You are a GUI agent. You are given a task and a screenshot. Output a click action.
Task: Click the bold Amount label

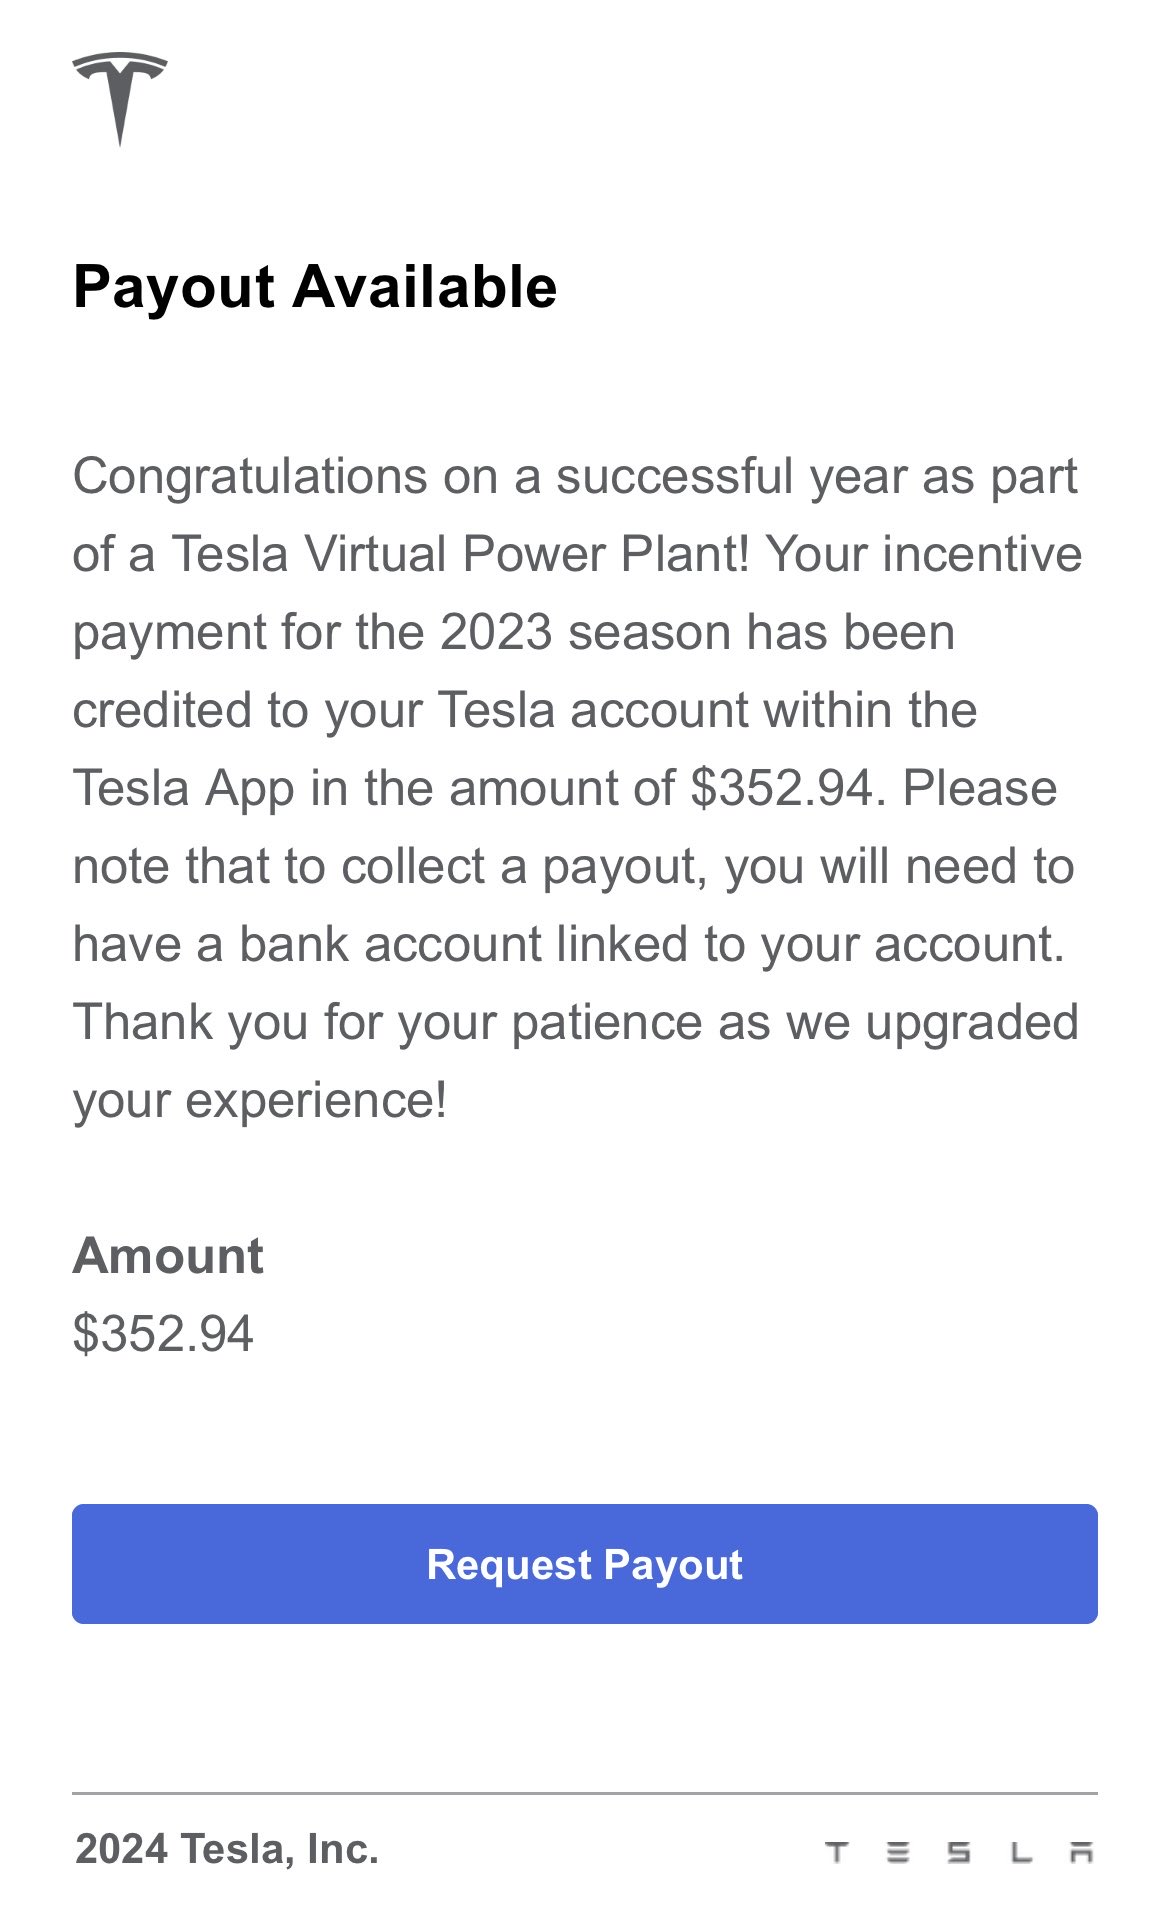coord(168,1255)
